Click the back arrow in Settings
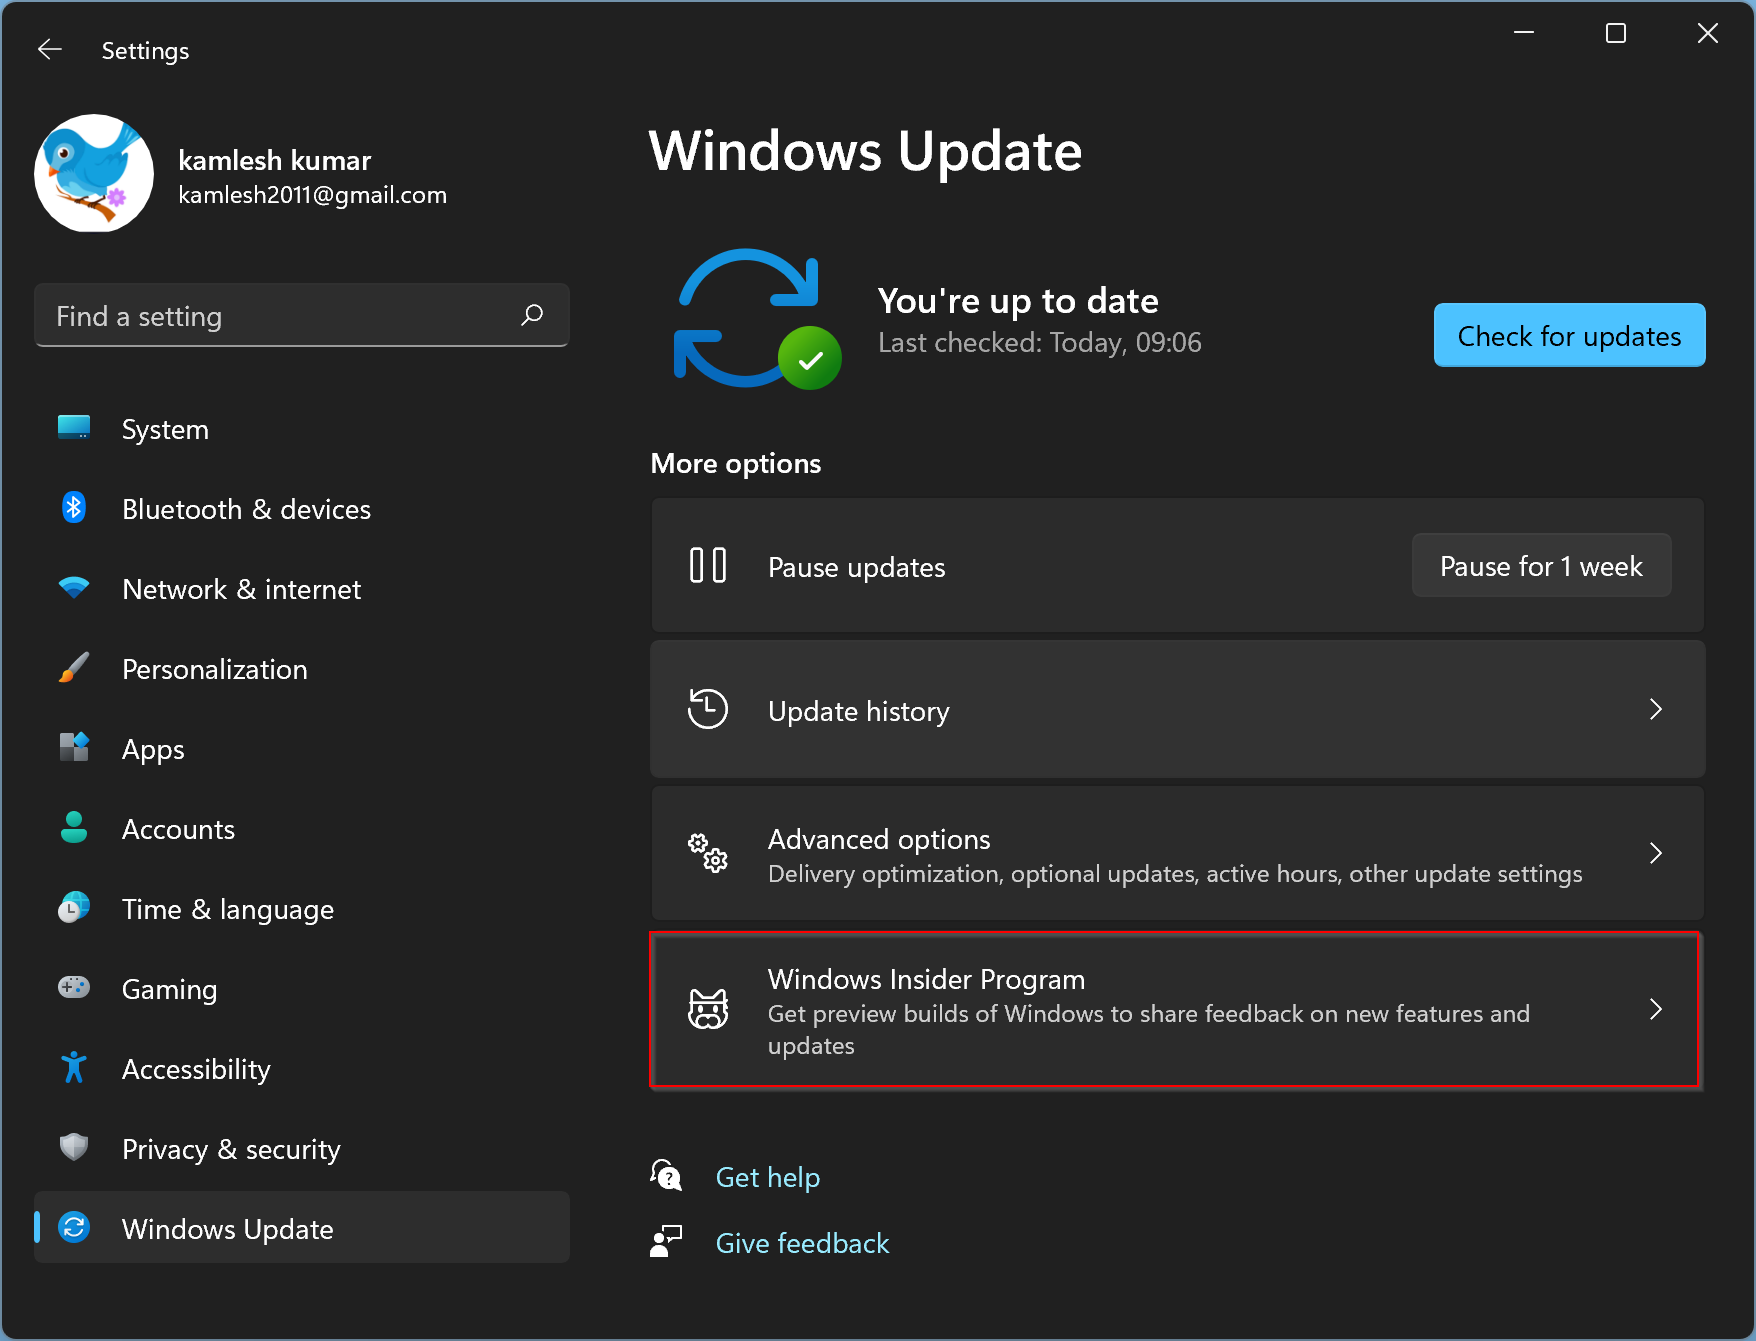Screen dimensions: 1756x1341 point(50,50)
